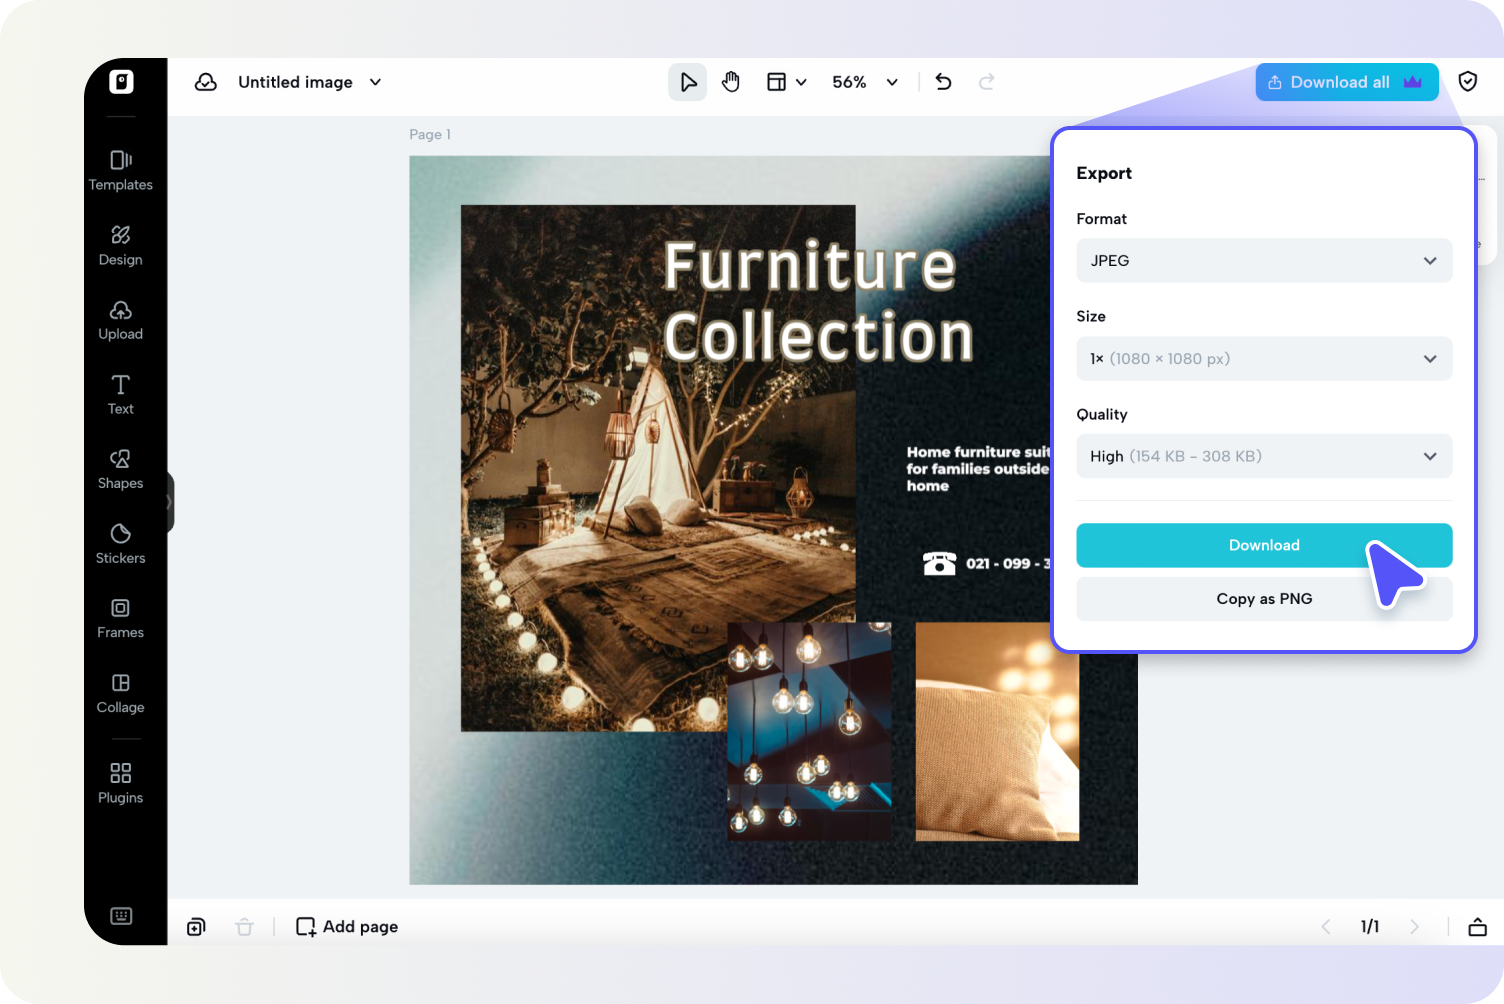Screen dimensions: 1504x1004
Task: Activate the hand pan tool
Action: coord(731,82)
